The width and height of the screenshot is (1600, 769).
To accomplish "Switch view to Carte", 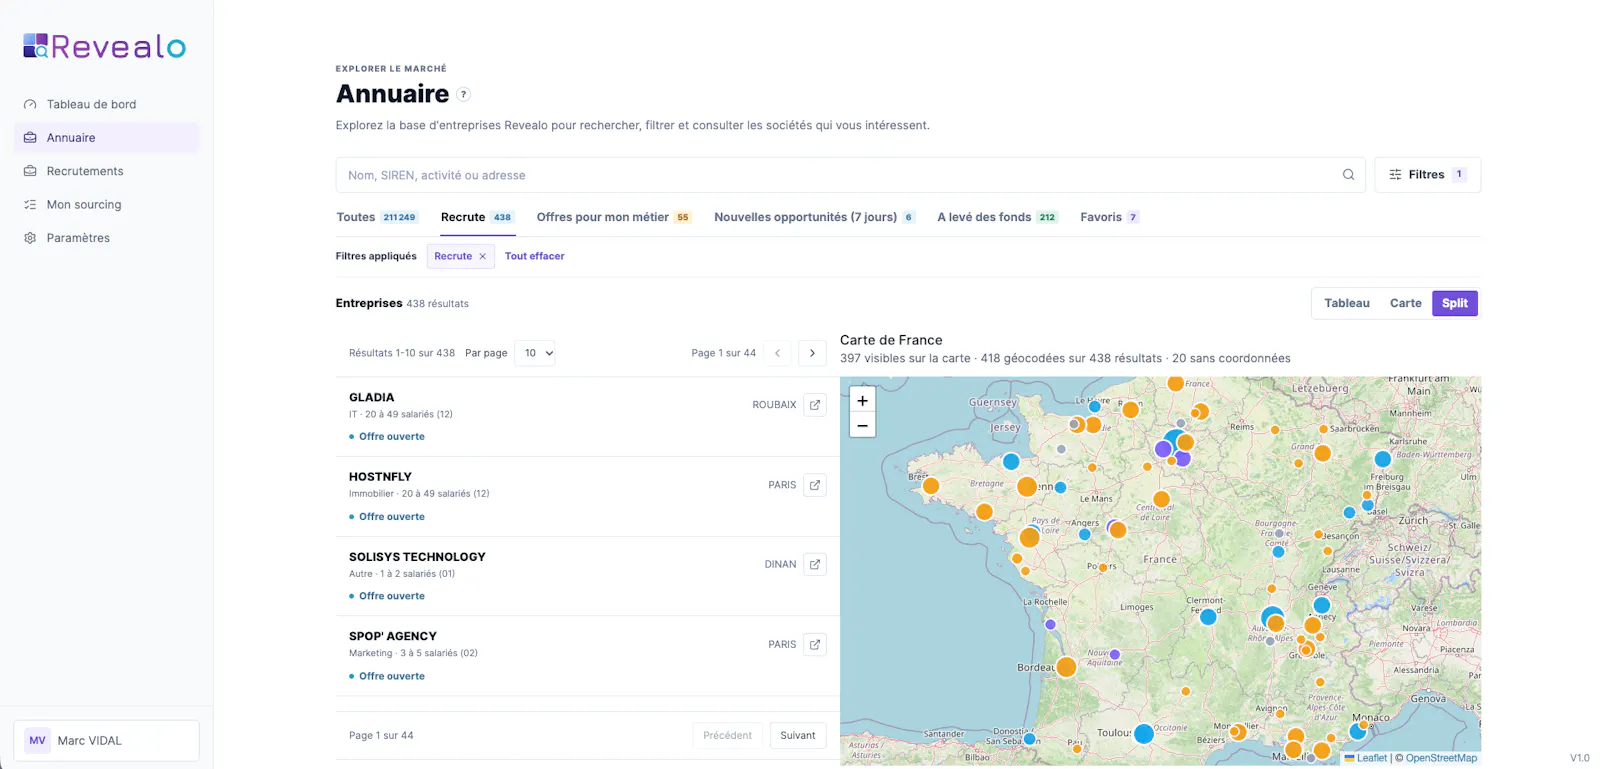I will [x=1405, y=303].
